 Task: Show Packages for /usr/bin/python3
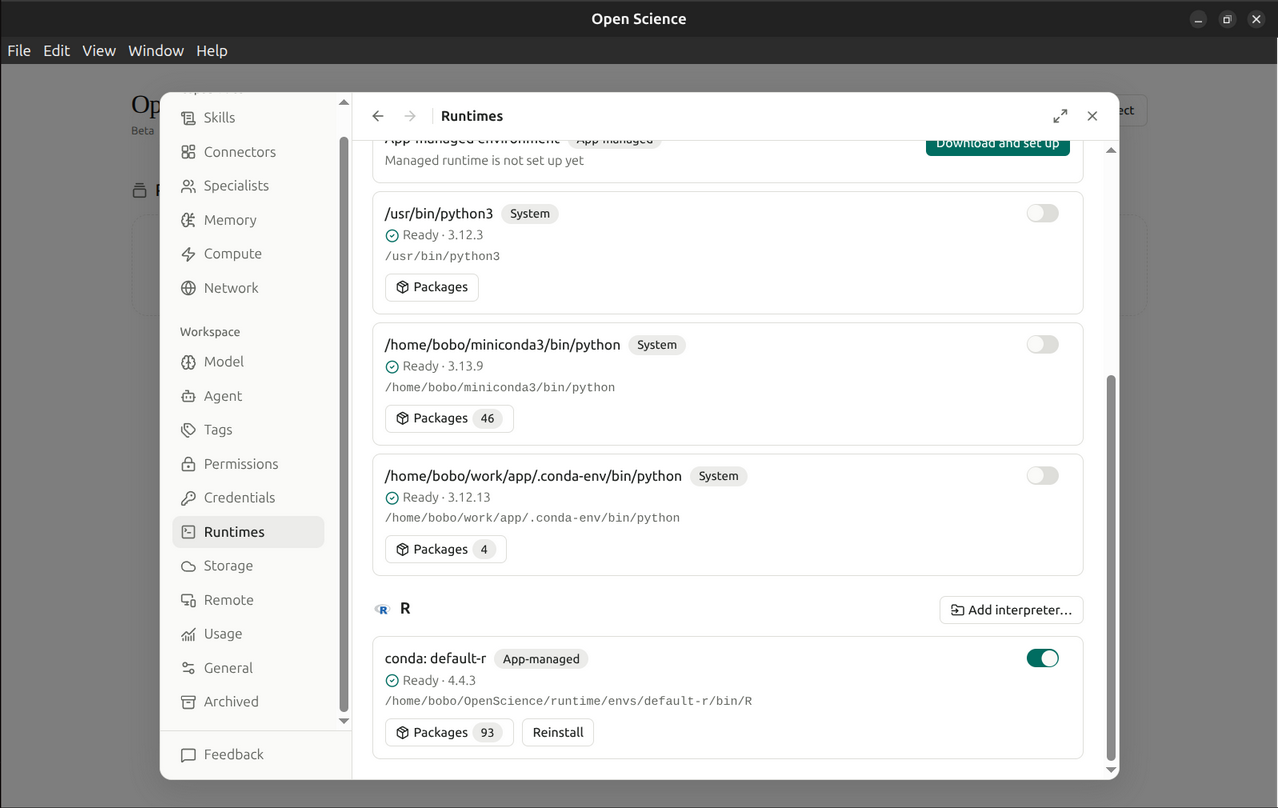point(432,287)
